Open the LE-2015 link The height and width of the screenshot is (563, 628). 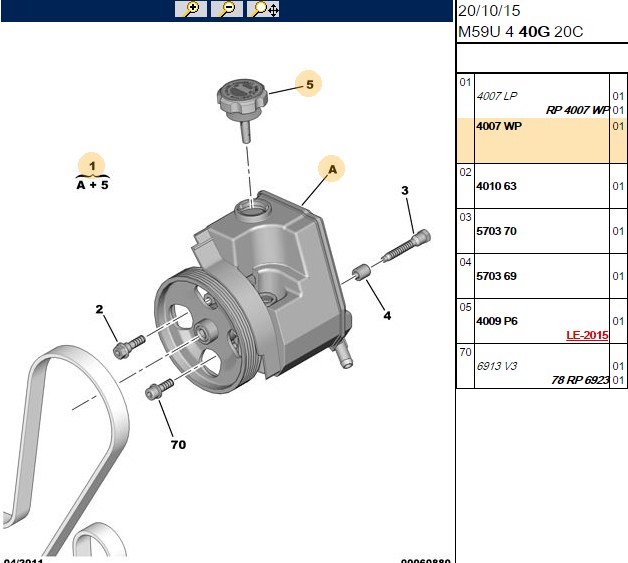(587, 335)
